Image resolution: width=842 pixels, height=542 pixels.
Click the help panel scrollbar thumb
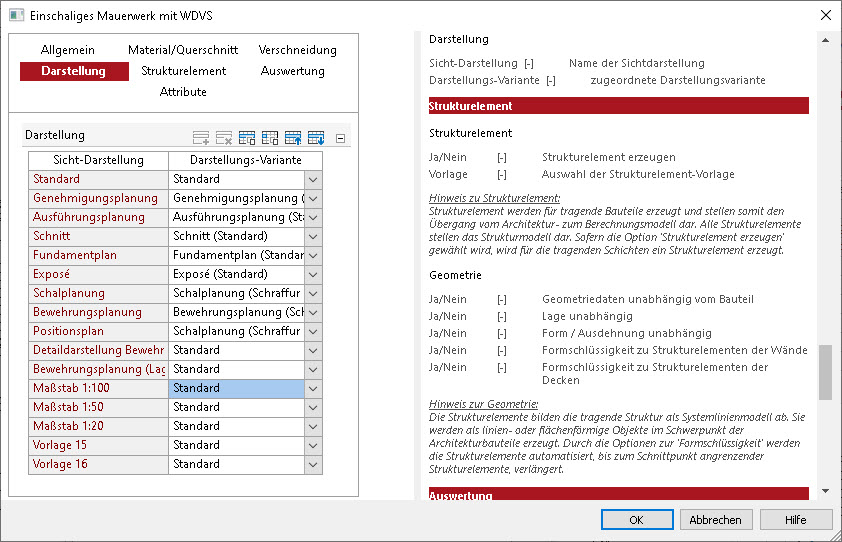pyautogui.click(x=825, y=372)
